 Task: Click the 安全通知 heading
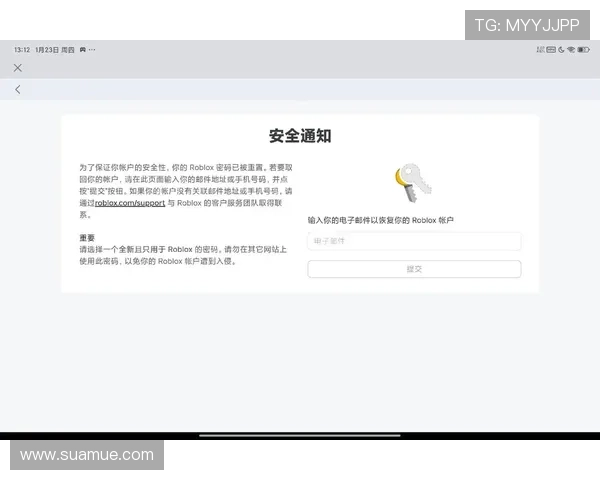[300, 136]
